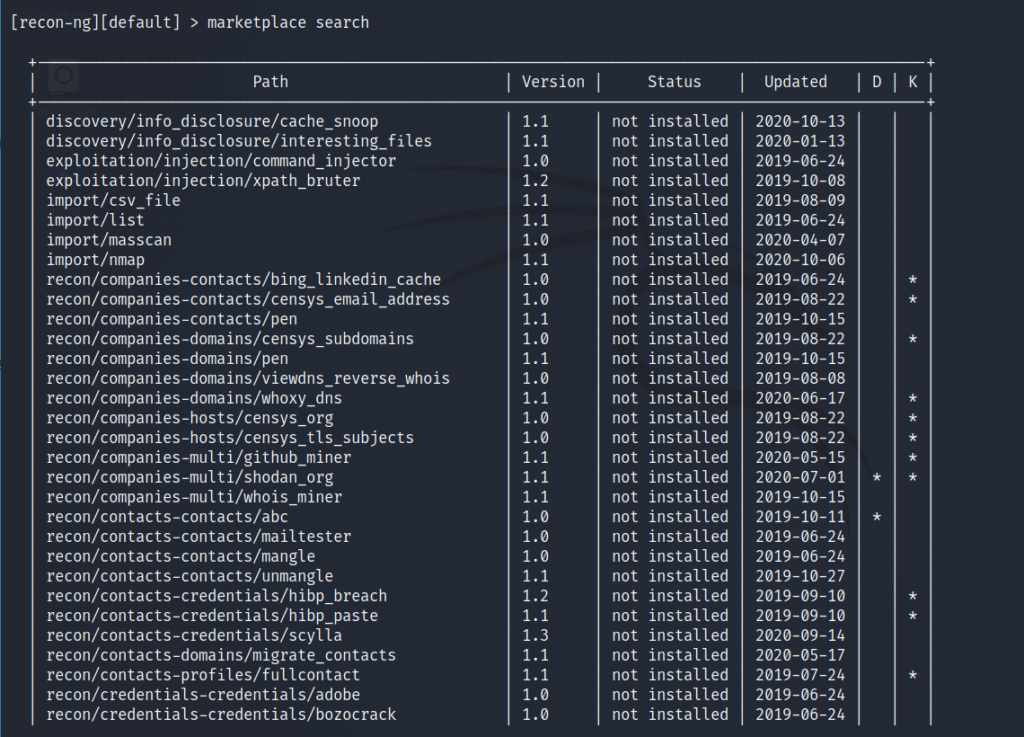Click date 2019-08-09 in csv_file row
Screen dimensions: 1024x737
tap(800, 200)
